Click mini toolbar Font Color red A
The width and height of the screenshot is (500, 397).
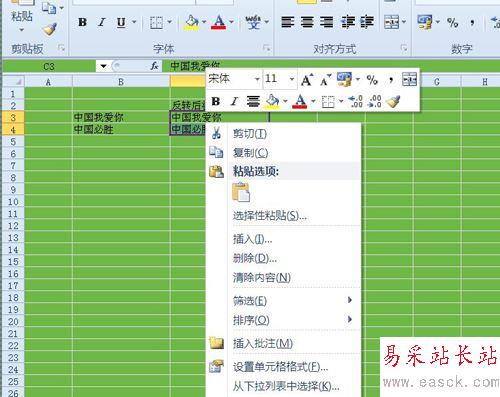pyautogui.click(x=300, y=101)
